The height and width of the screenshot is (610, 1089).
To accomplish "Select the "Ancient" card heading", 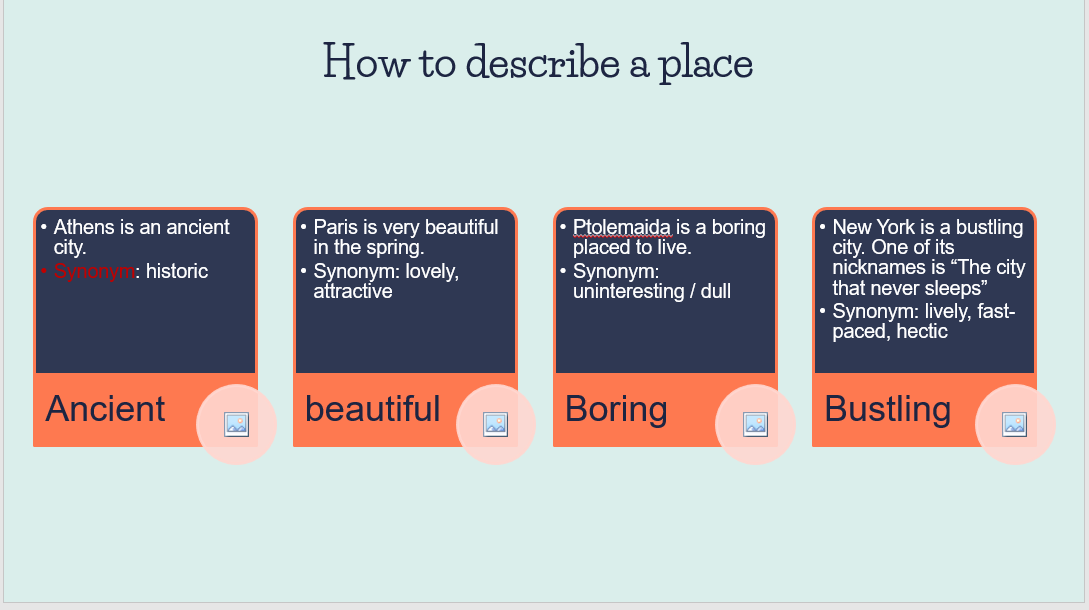I will point(105,409).
